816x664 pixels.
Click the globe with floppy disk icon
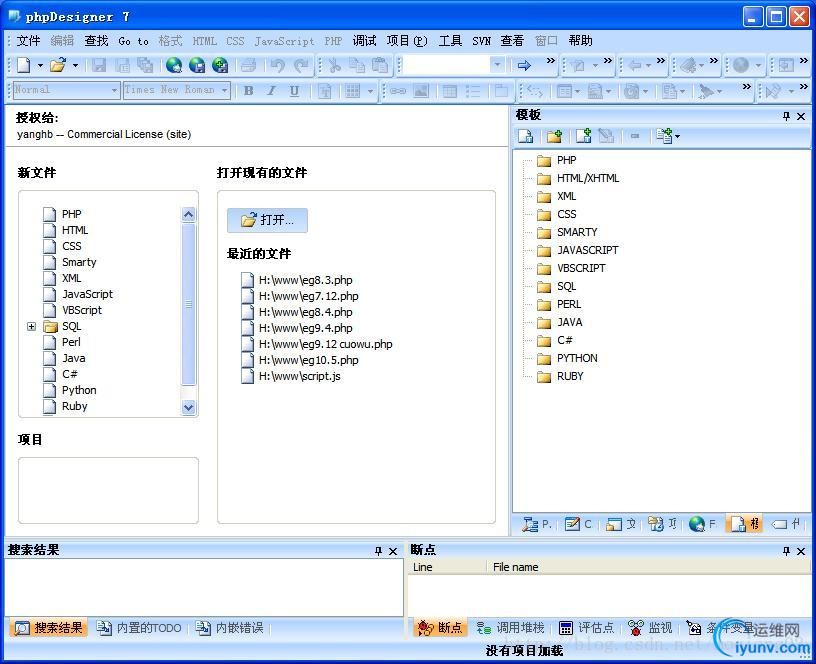click(197, 65)
